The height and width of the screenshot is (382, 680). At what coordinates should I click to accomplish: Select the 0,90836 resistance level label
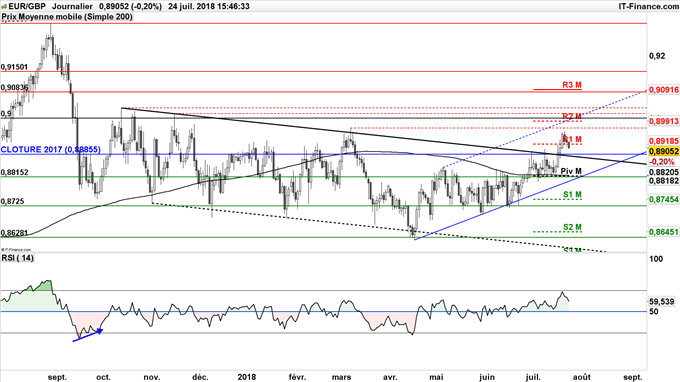(x=14, y=88)
